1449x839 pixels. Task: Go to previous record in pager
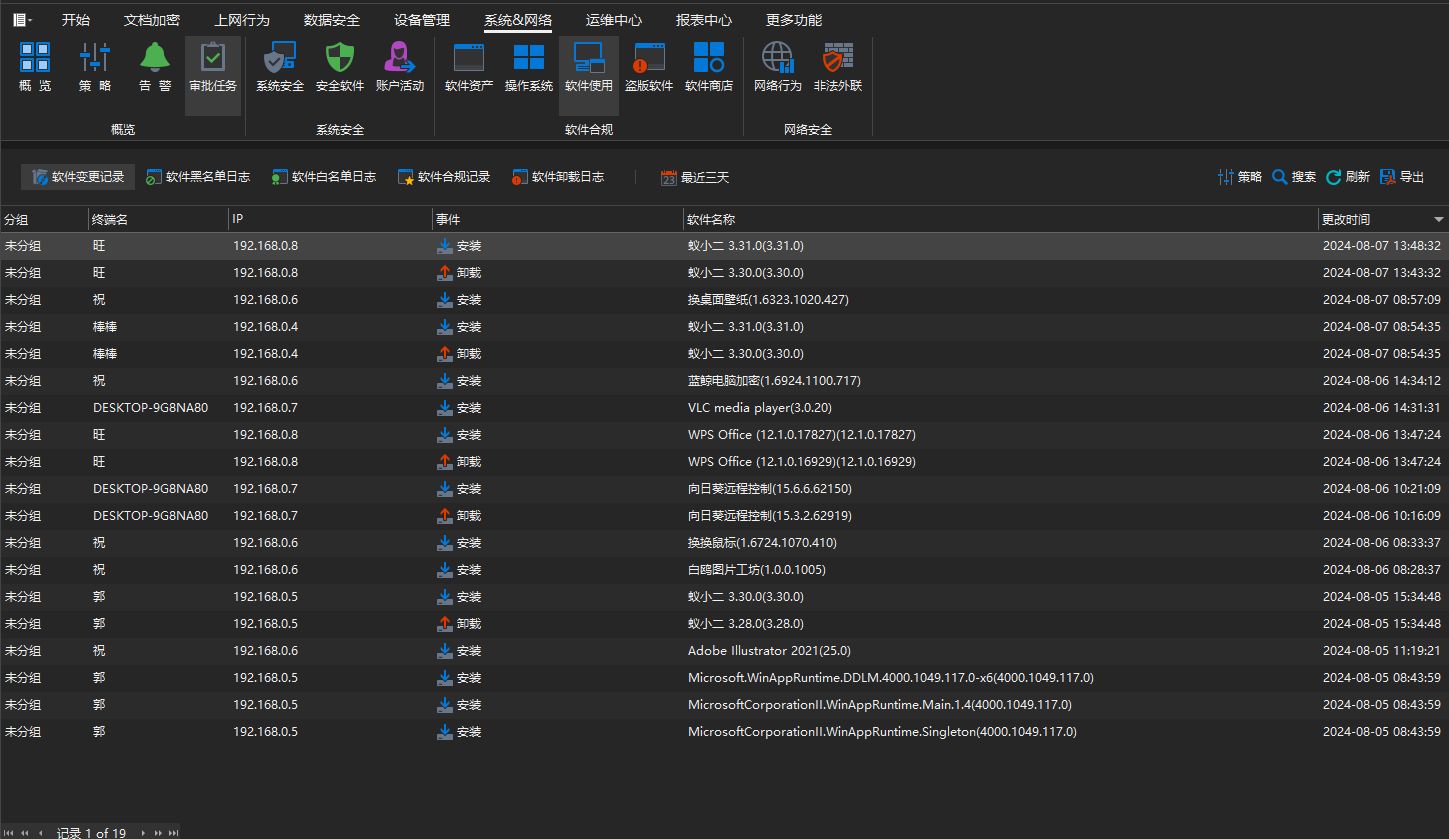tap(40, 832)
